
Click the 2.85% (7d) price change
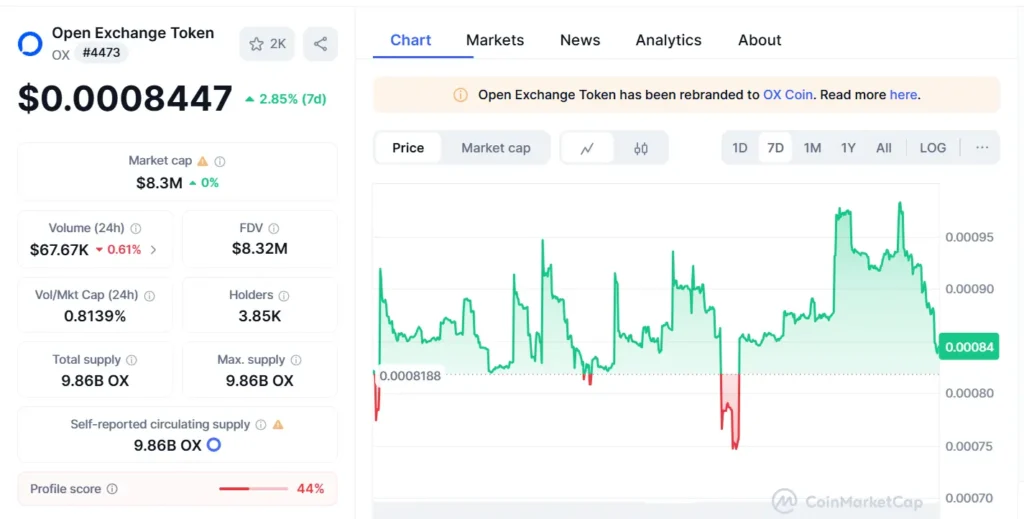point(286,99)
